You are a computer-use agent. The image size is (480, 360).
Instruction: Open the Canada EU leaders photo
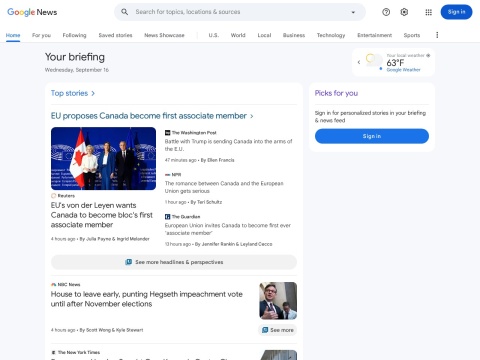point(103,158)
